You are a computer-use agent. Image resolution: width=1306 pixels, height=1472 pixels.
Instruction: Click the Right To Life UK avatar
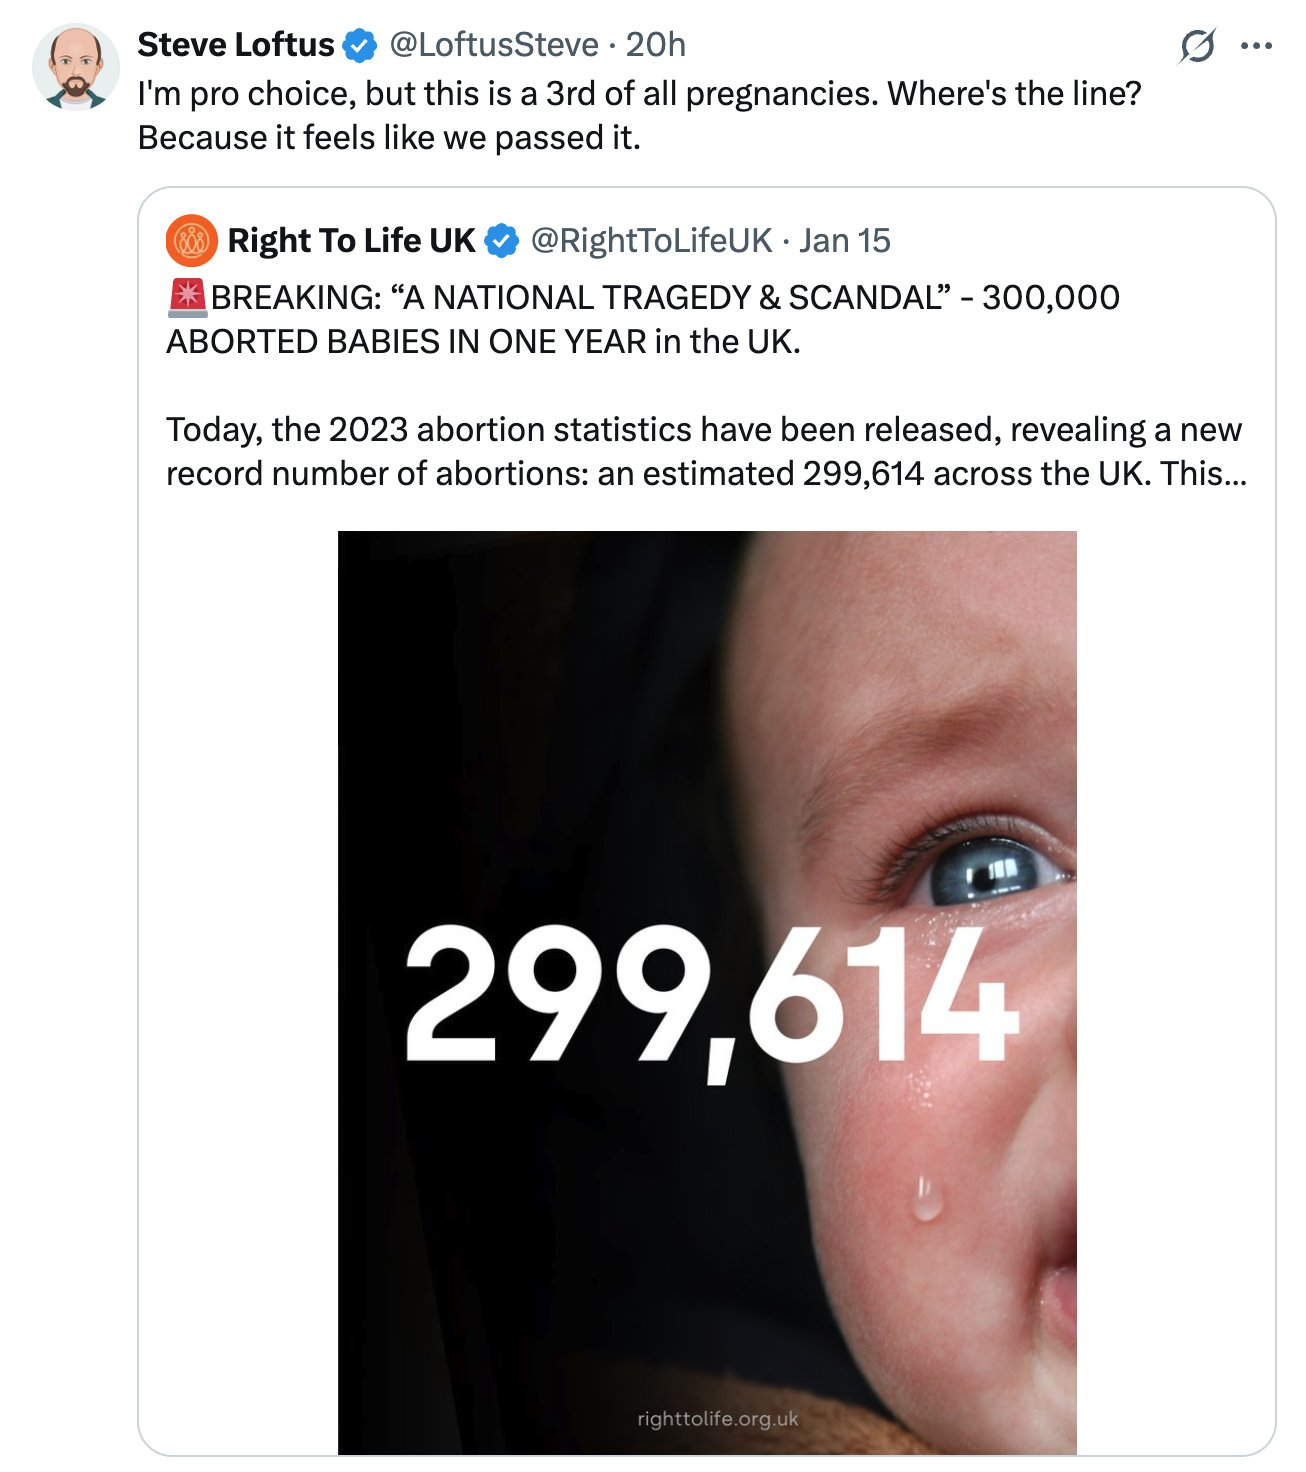click(x=191, y=241)
